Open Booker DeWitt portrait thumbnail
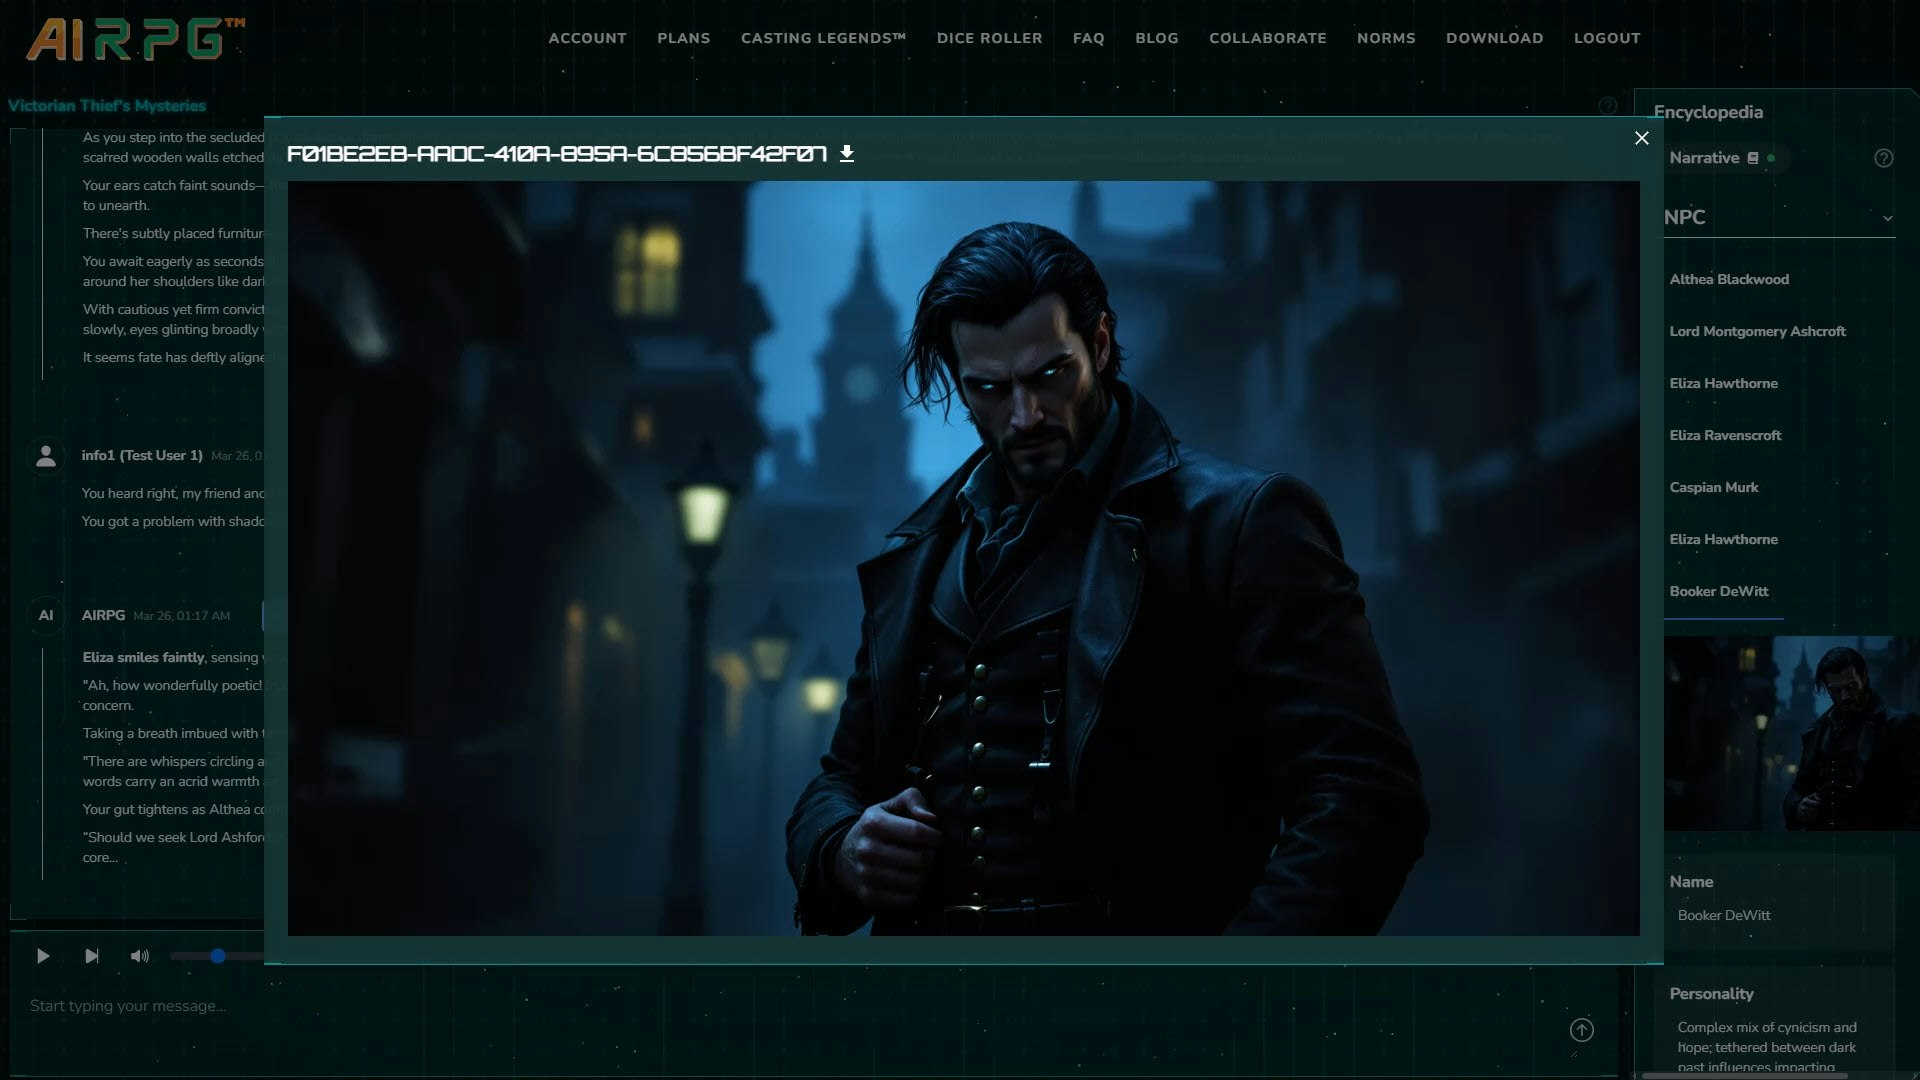This screenshot has width=1920, height=1080. point(1790,733)
